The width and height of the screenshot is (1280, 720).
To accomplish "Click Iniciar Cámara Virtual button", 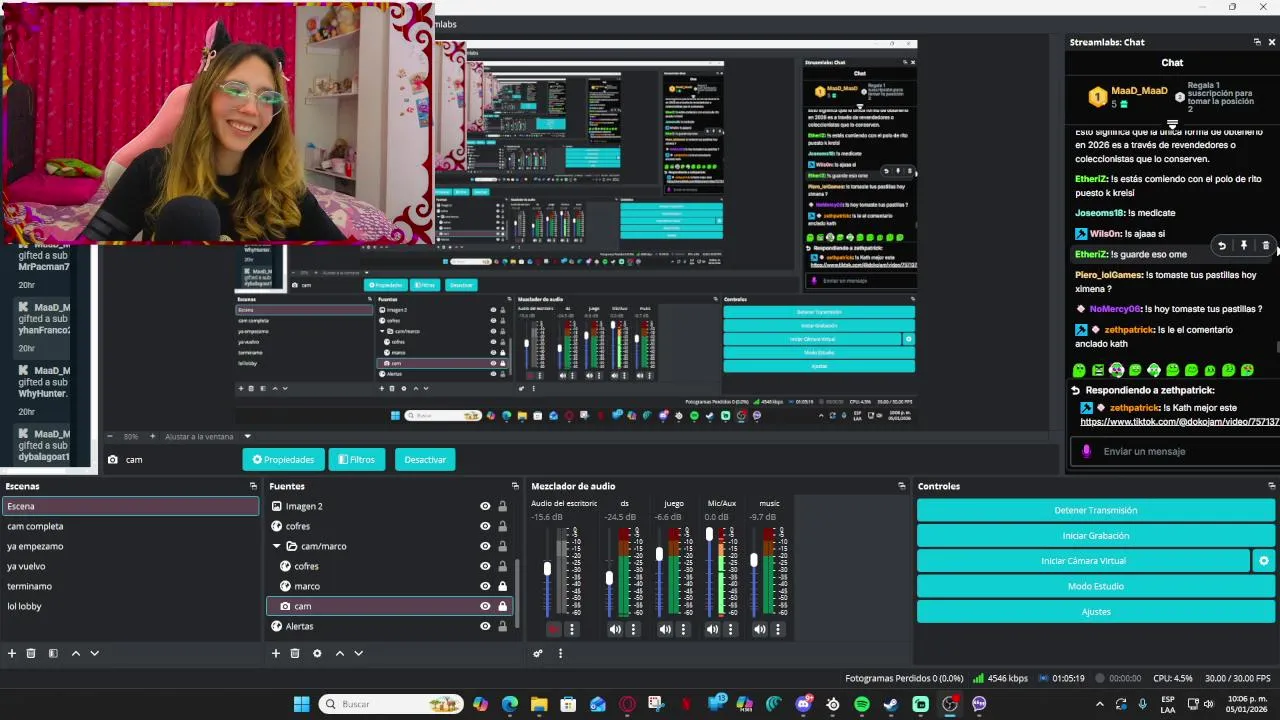I will (1083, 561).
